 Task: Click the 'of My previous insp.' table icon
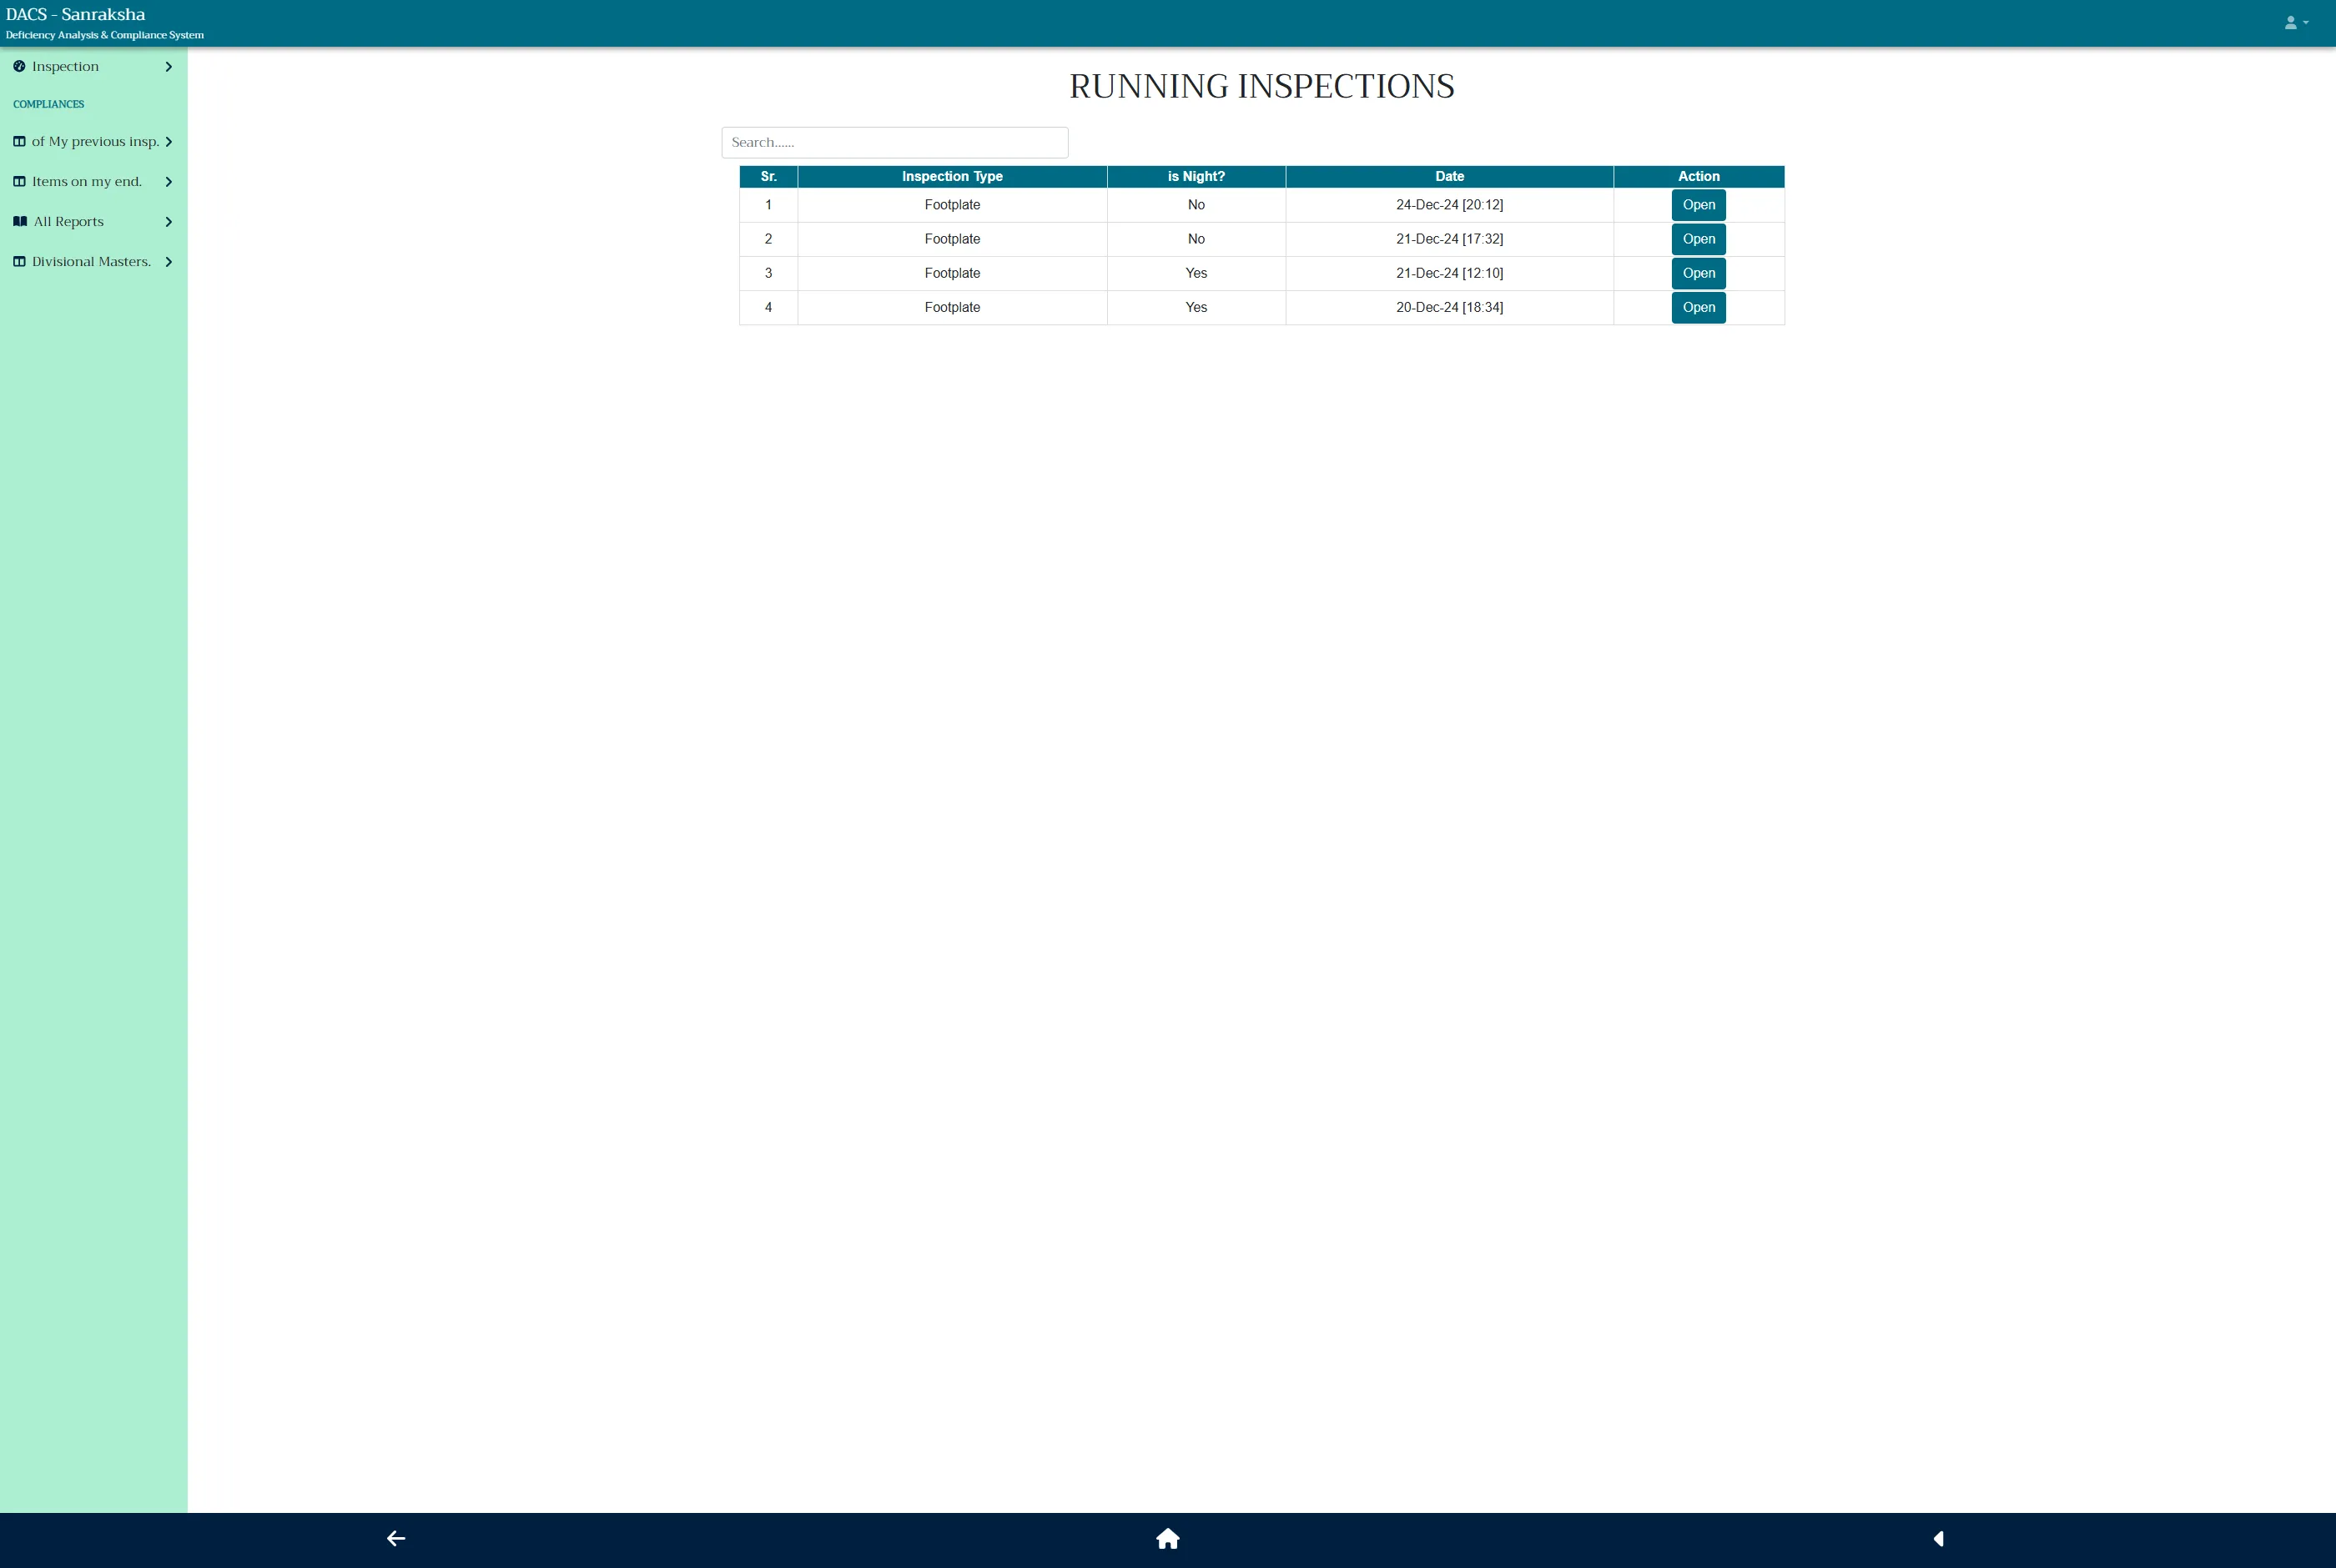pos(19,141)
